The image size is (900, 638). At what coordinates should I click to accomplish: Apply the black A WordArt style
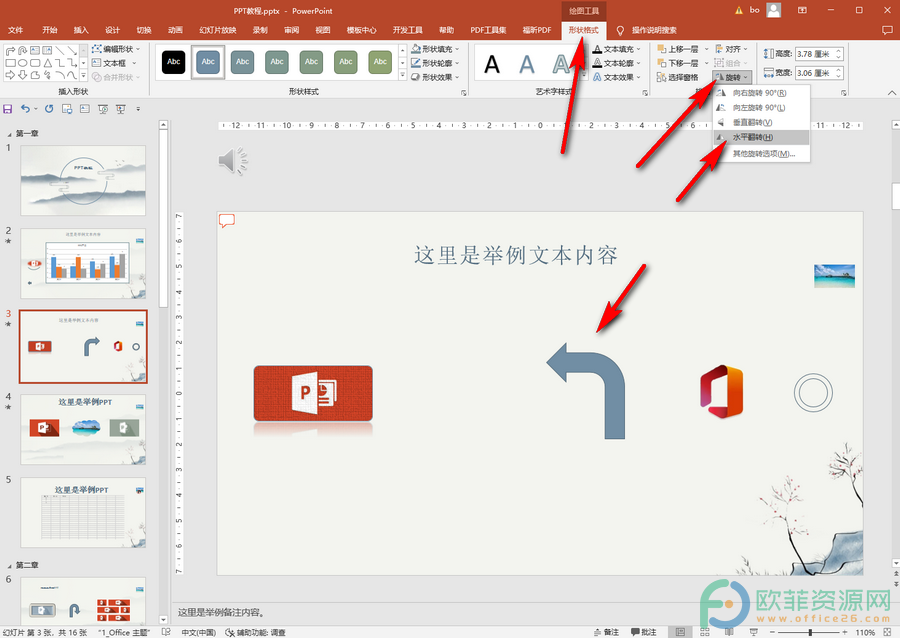click(x=492, y=64)
